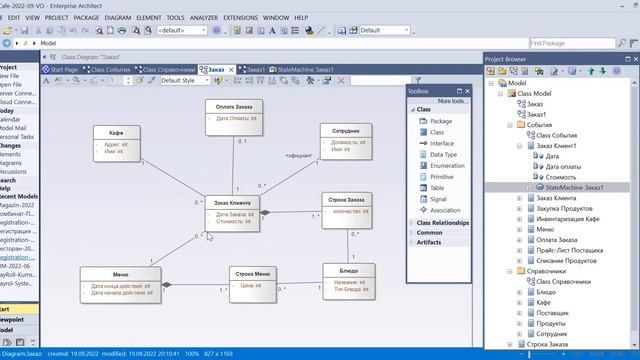Switch to the Class События tab
640x360 pixels.
[107, 70]
